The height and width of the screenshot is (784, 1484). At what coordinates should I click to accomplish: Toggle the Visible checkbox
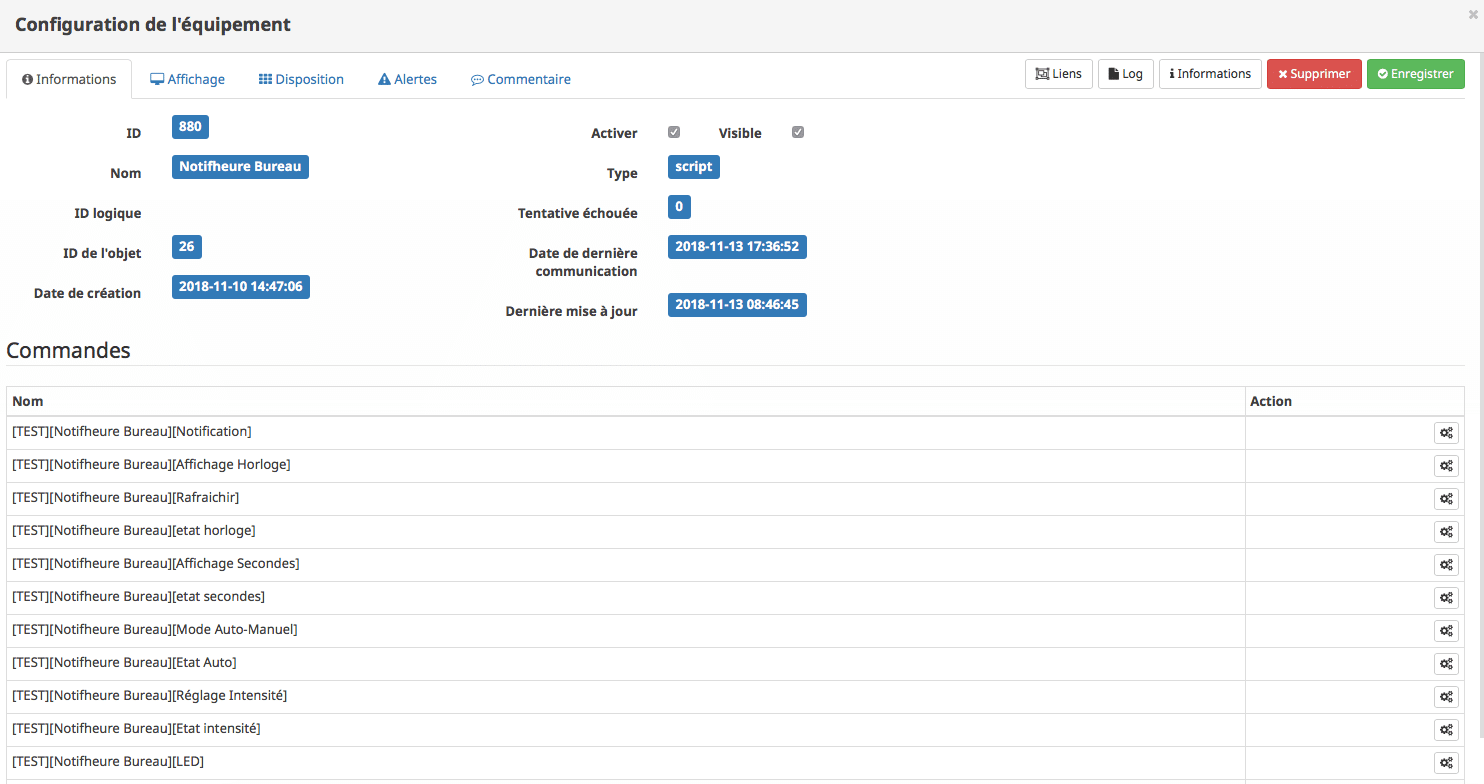(798, 132)
